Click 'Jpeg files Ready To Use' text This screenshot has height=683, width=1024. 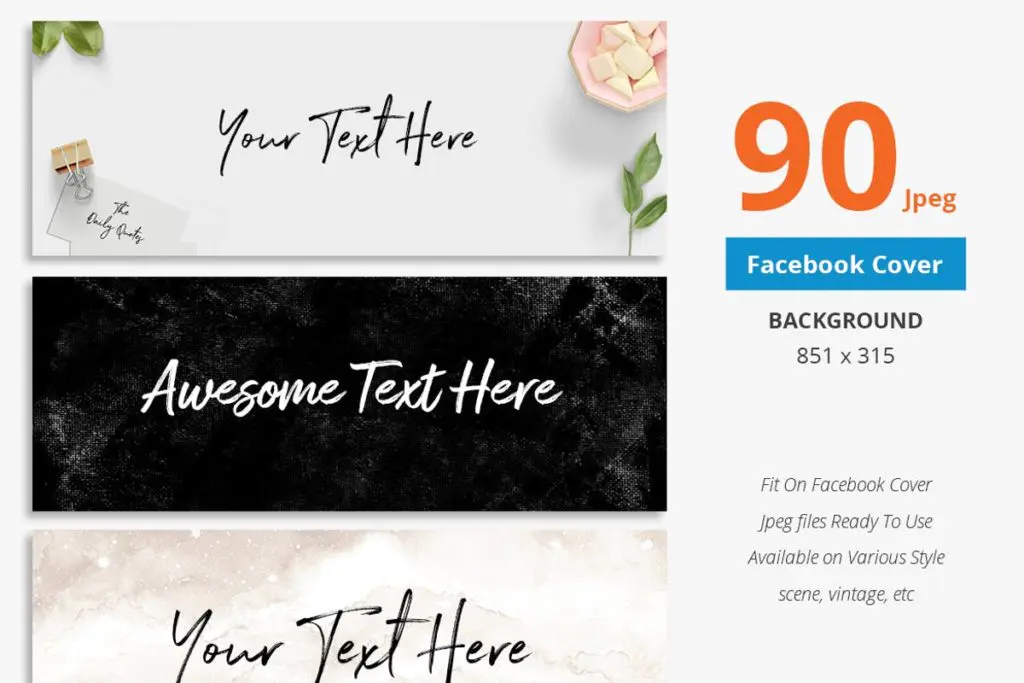point(846,521)
